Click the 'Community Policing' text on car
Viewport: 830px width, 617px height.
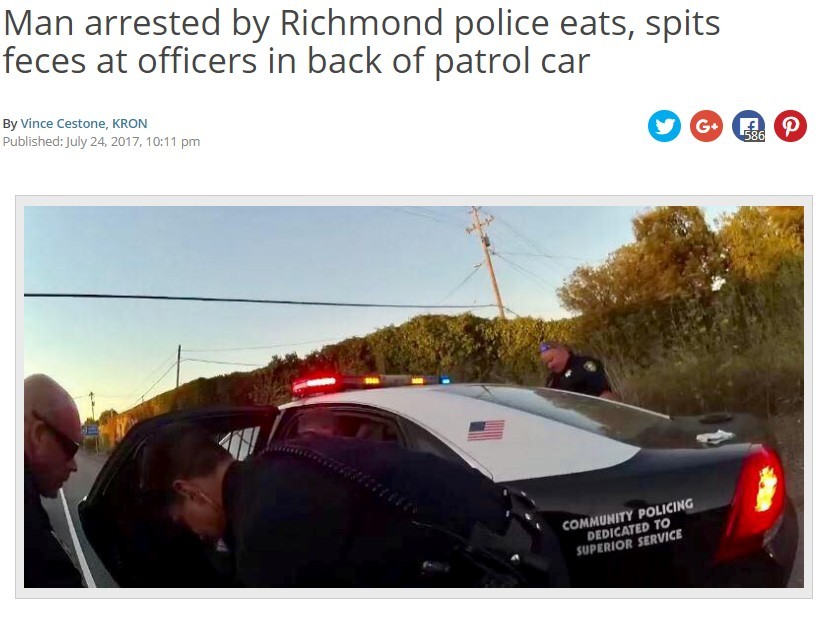628,518
